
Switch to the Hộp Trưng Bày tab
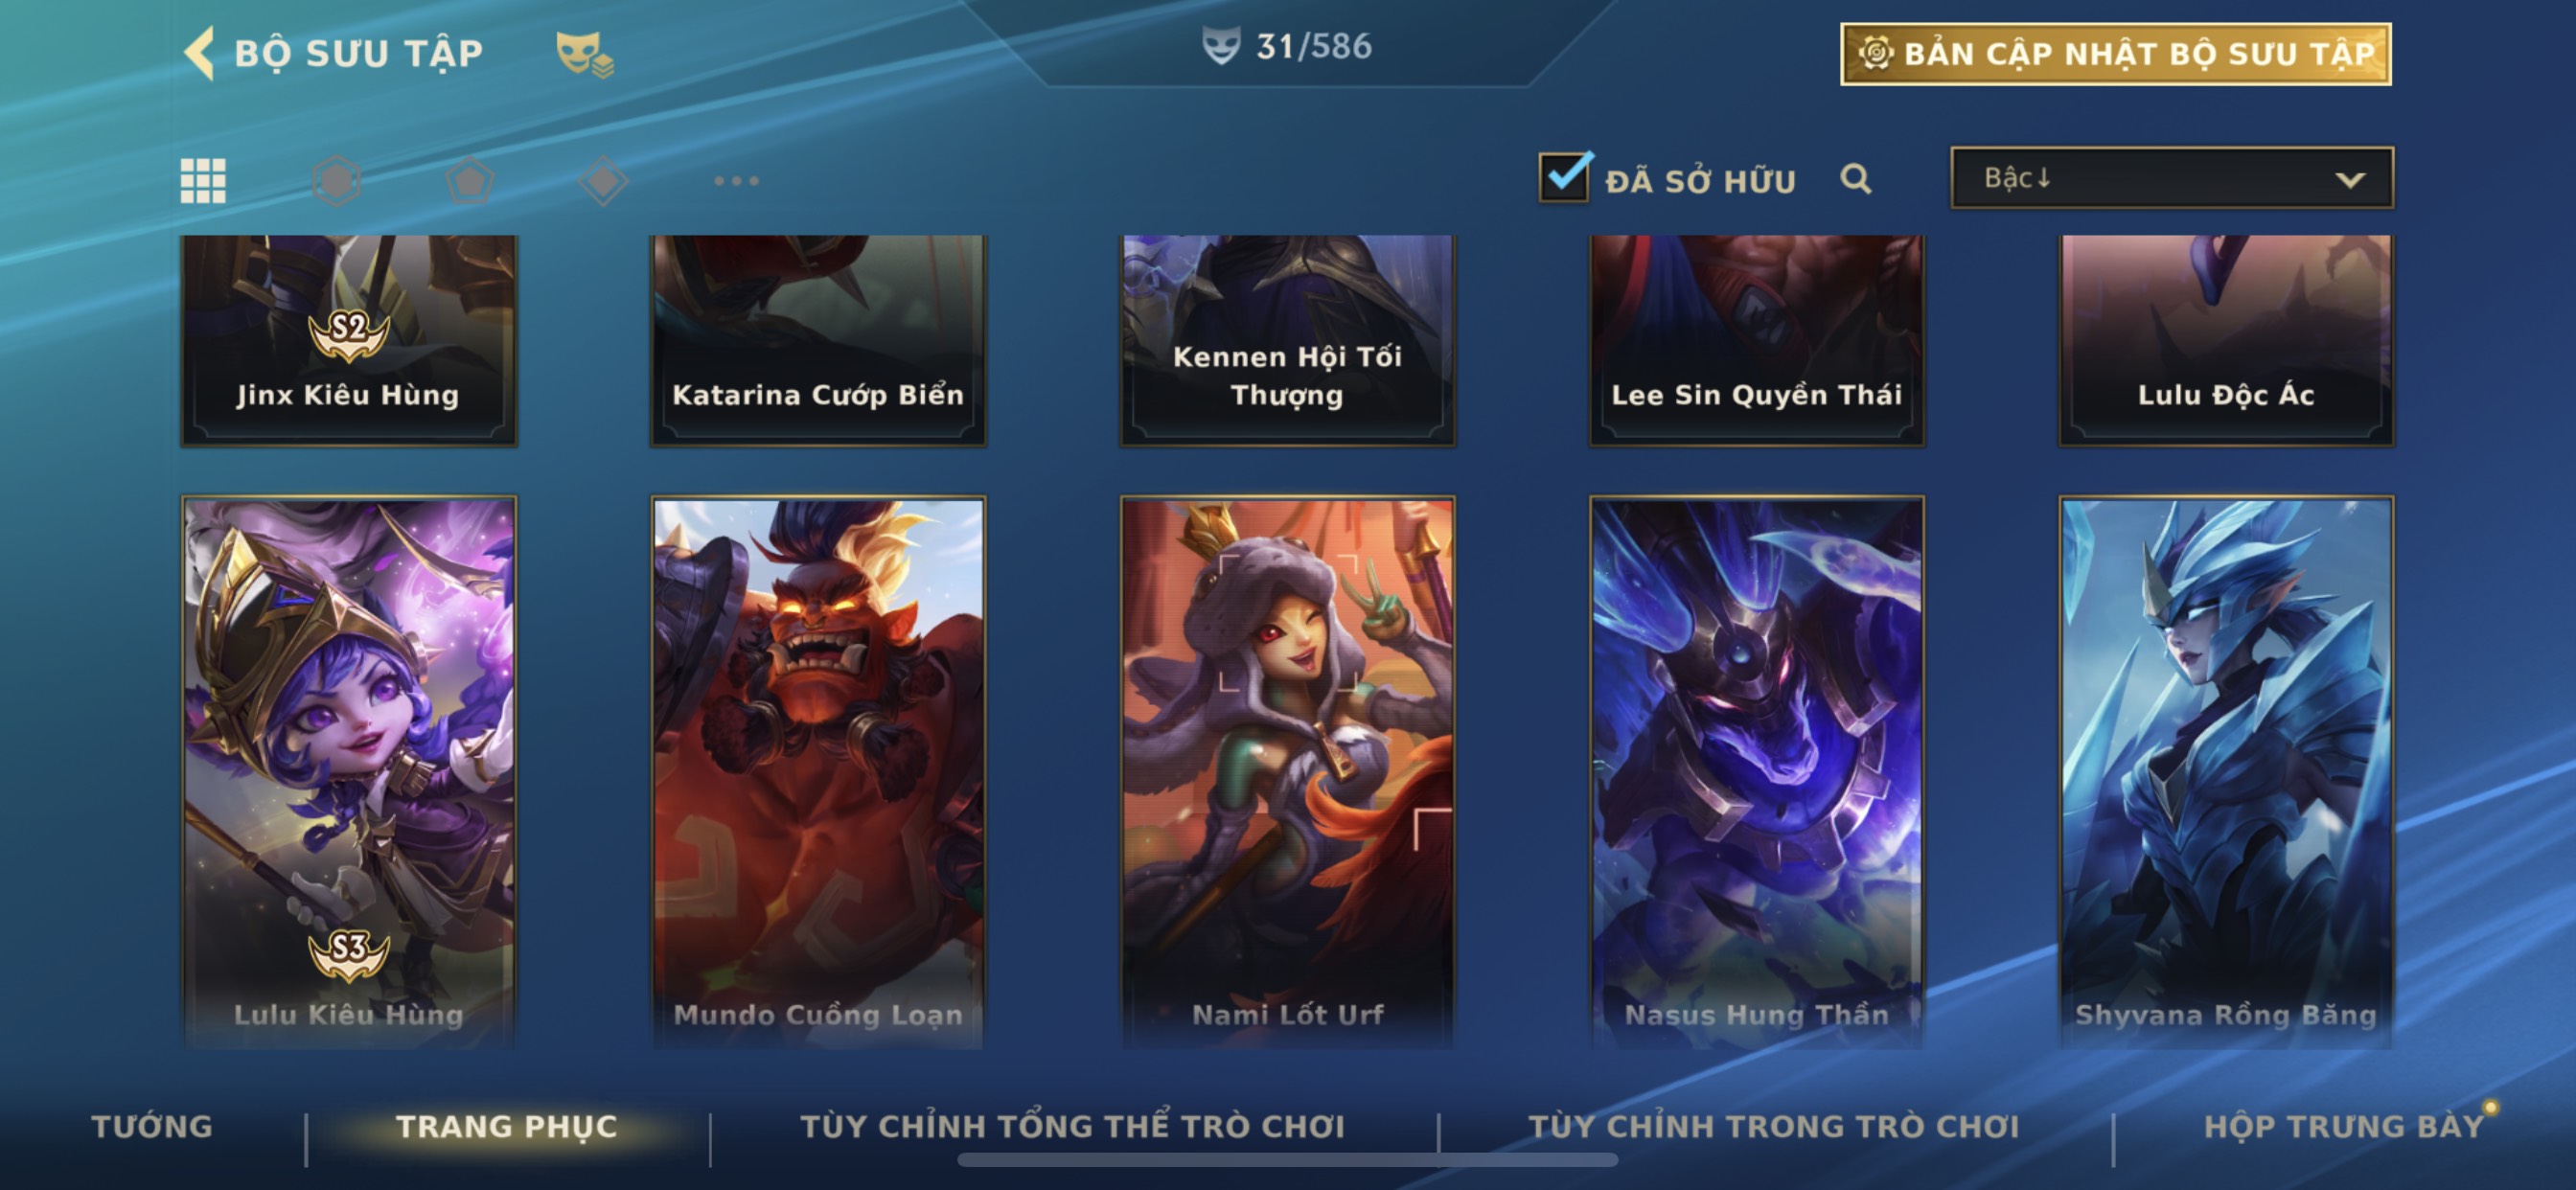pyautogui.click(x=2344, y=1126)
